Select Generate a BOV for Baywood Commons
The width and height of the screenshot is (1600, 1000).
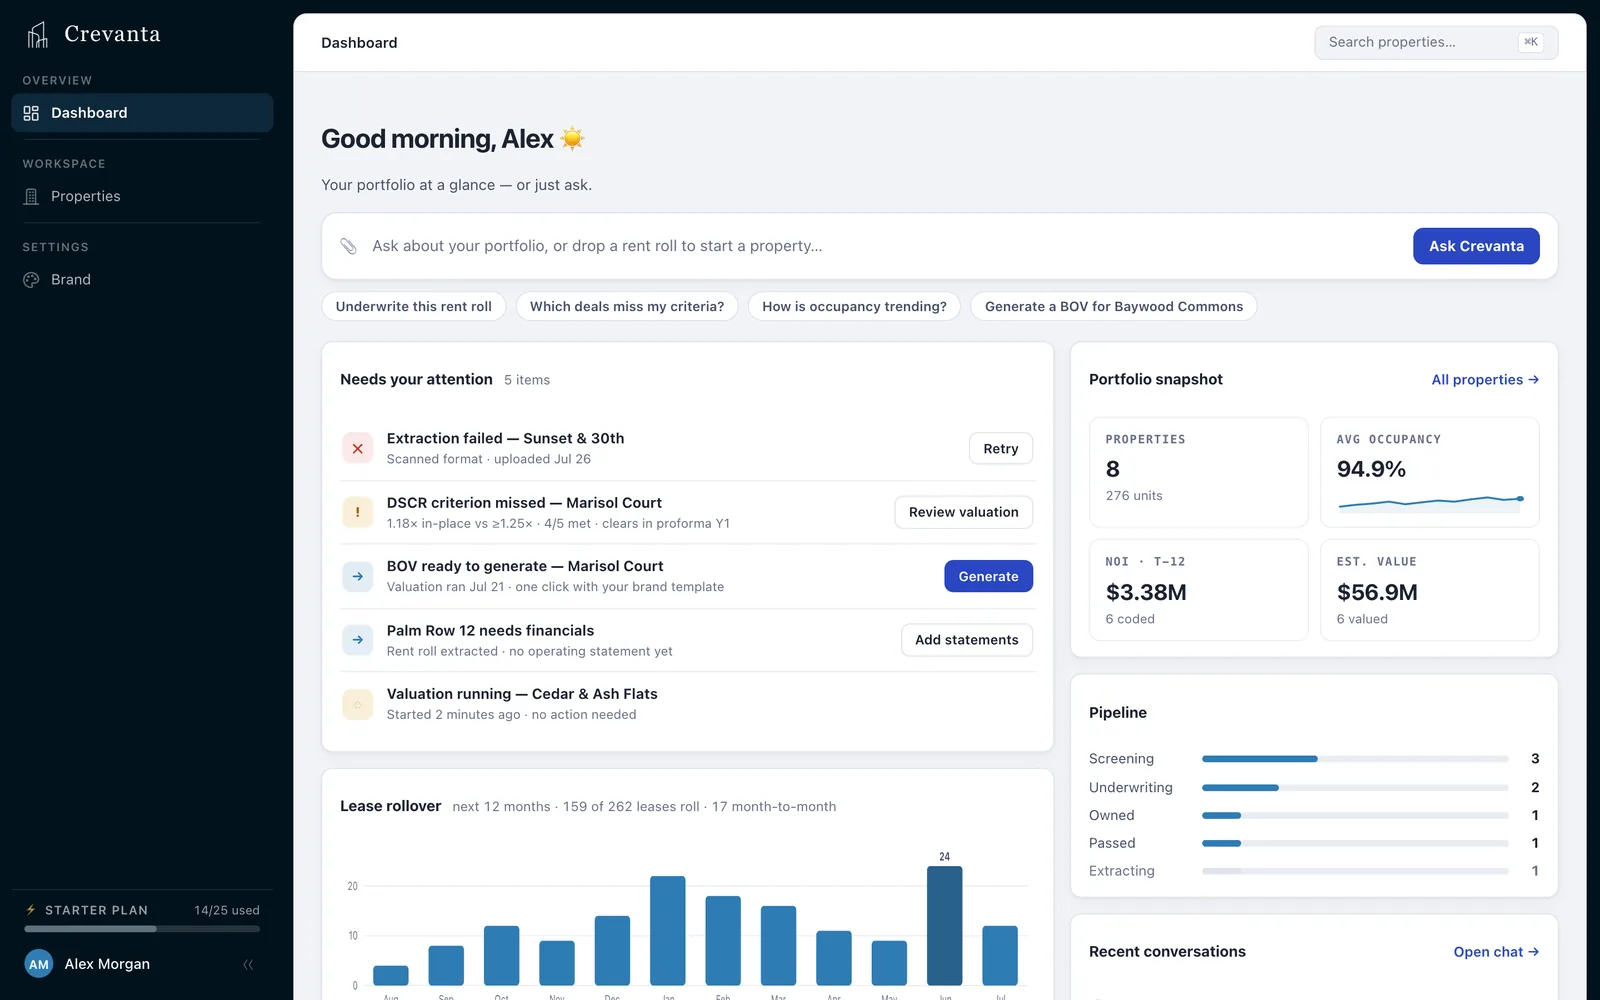pyautogui.click(x=1114, y=306)
